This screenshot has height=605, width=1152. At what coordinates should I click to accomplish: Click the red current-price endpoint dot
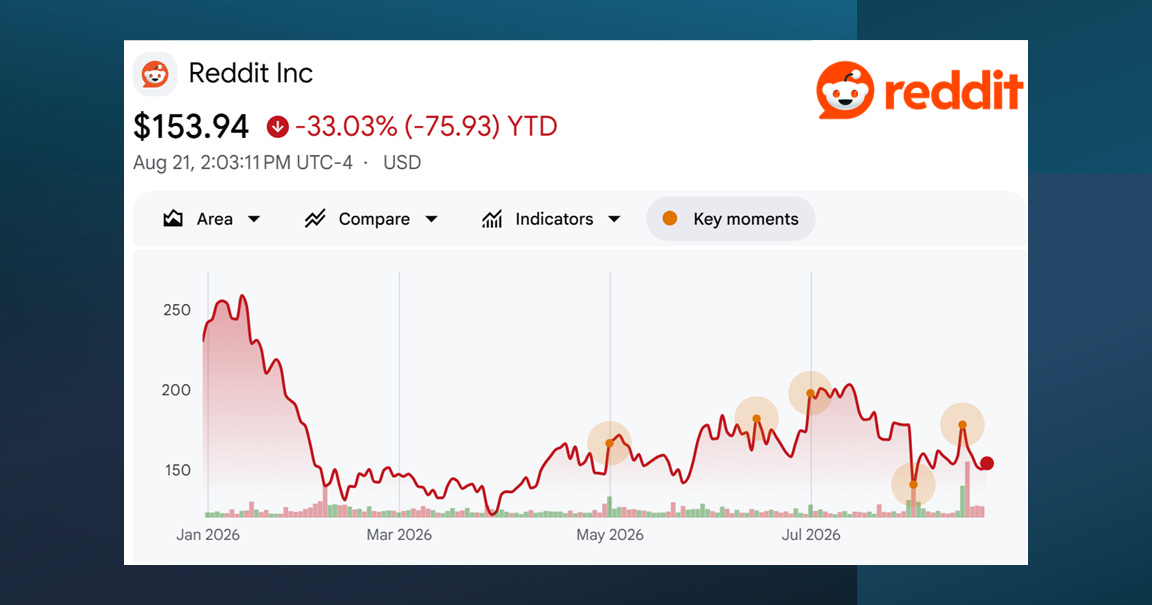click(x=987, y=463)
